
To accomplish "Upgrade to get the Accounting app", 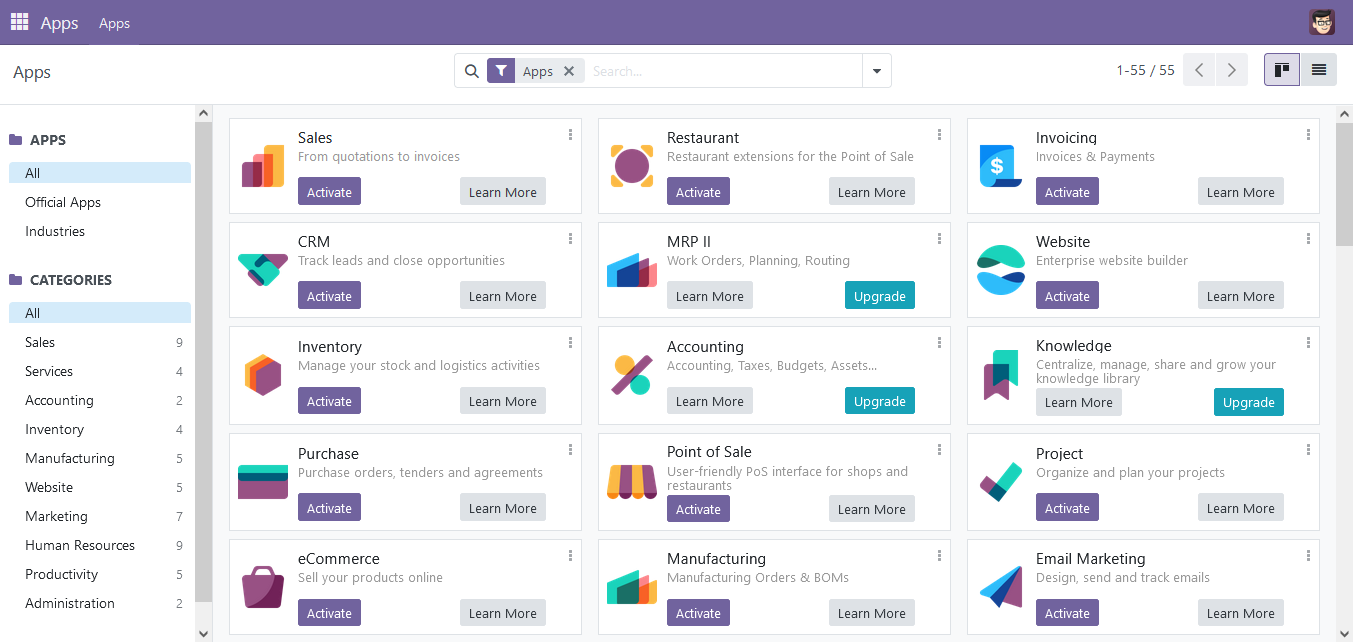I will 879,401.
